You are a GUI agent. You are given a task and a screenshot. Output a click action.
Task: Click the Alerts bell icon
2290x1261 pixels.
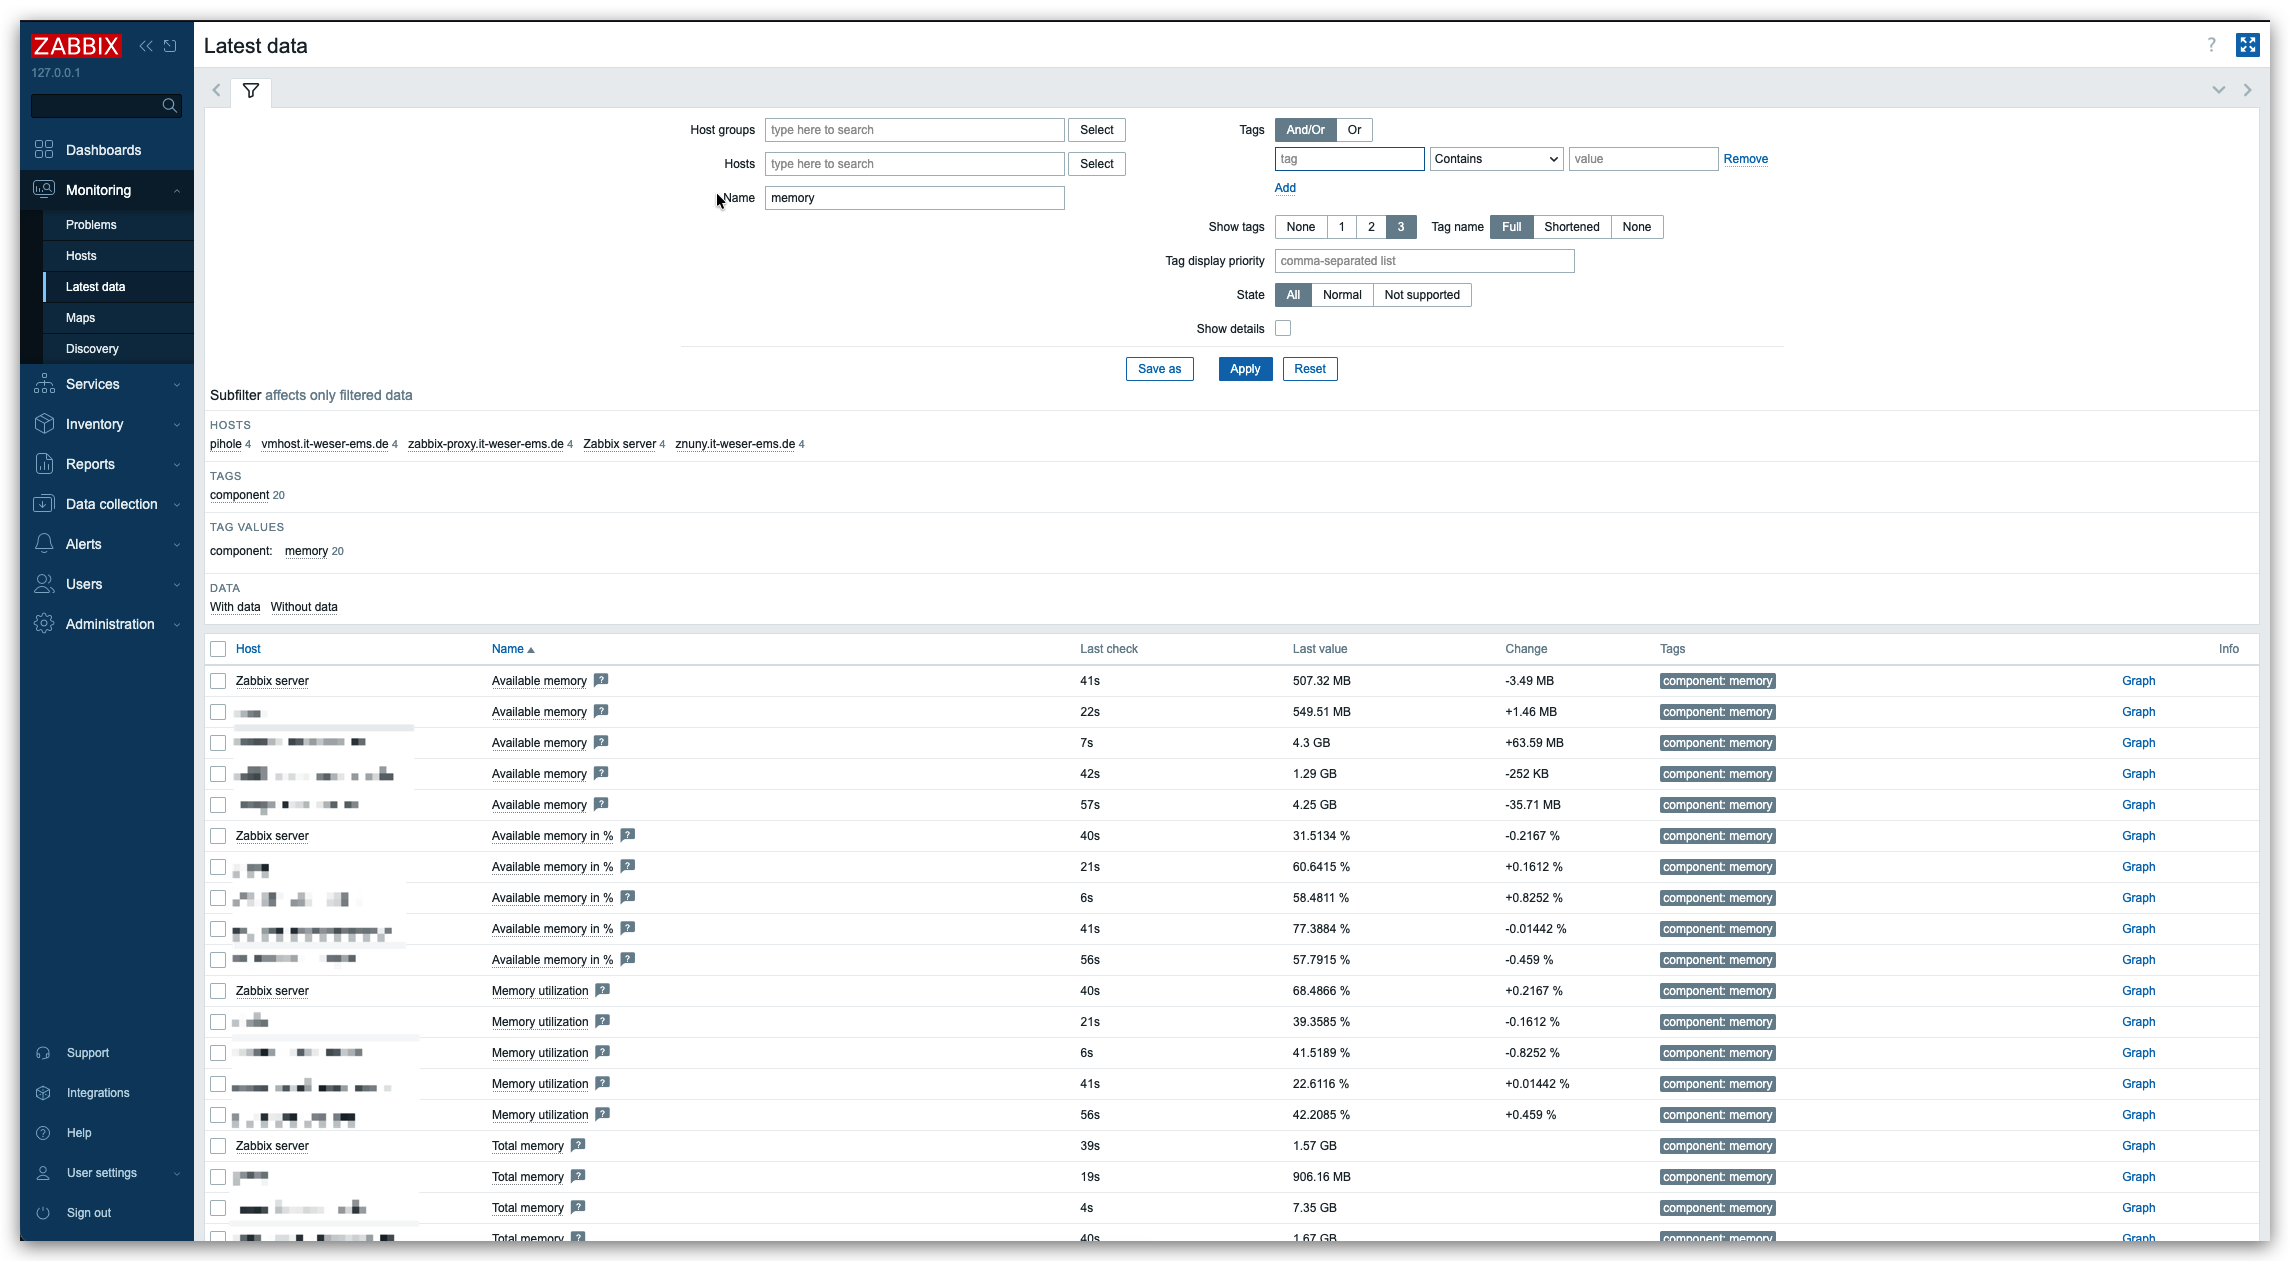(44, 544)
